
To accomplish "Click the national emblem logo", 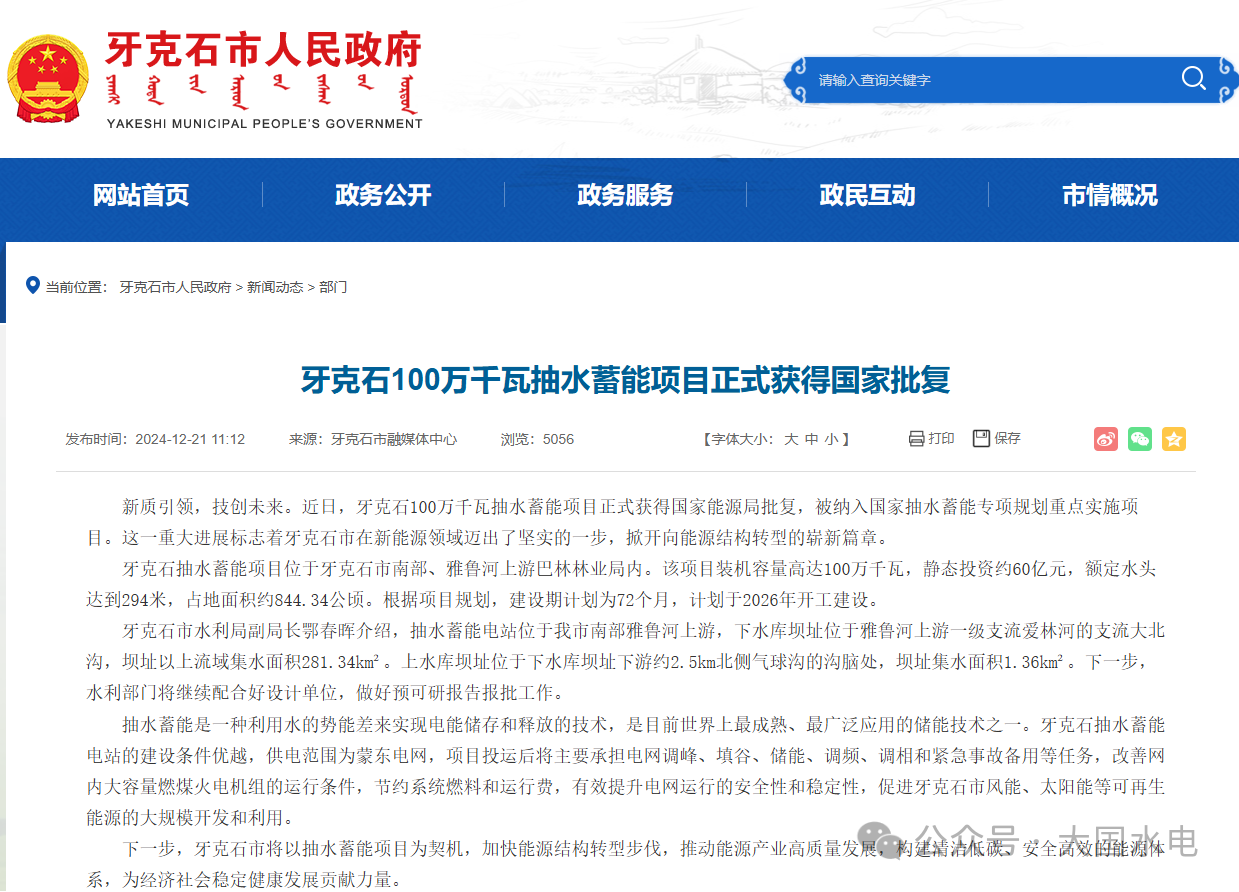I will [x=47, y=79].
